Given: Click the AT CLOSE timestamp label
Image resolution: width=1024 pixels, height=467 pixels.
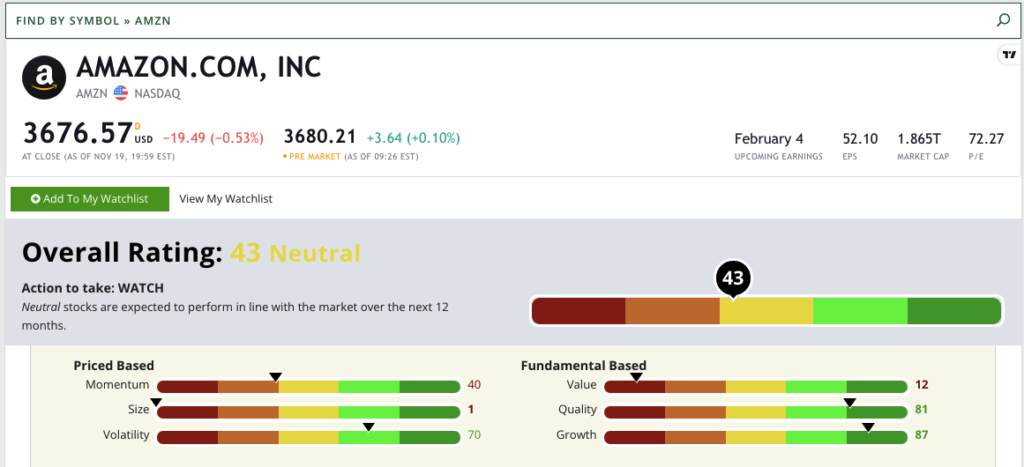Looking at the screenshot, I should (98, 157).
